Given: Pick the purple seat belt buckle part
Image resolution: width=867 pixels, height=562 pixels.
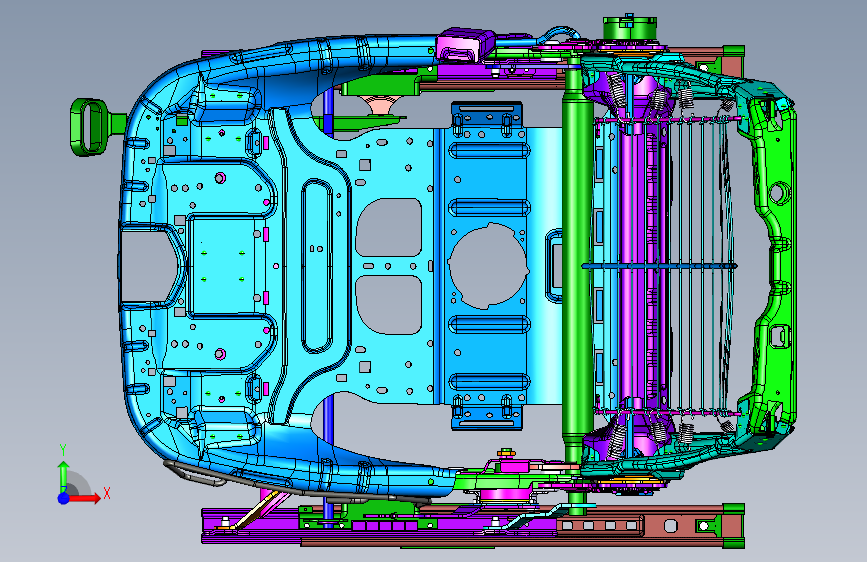Looking at the screenshot, I should [467, 44].
